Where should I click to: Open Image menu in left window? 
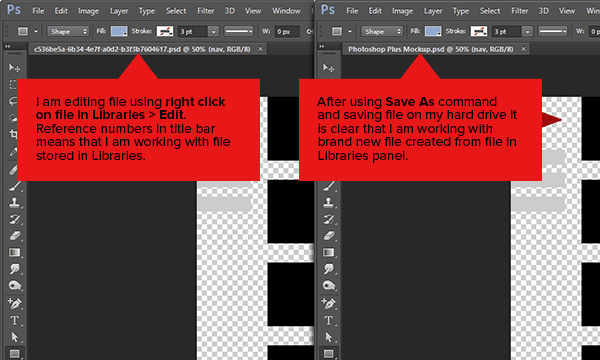pyautogui.click(x=88, y=11)
